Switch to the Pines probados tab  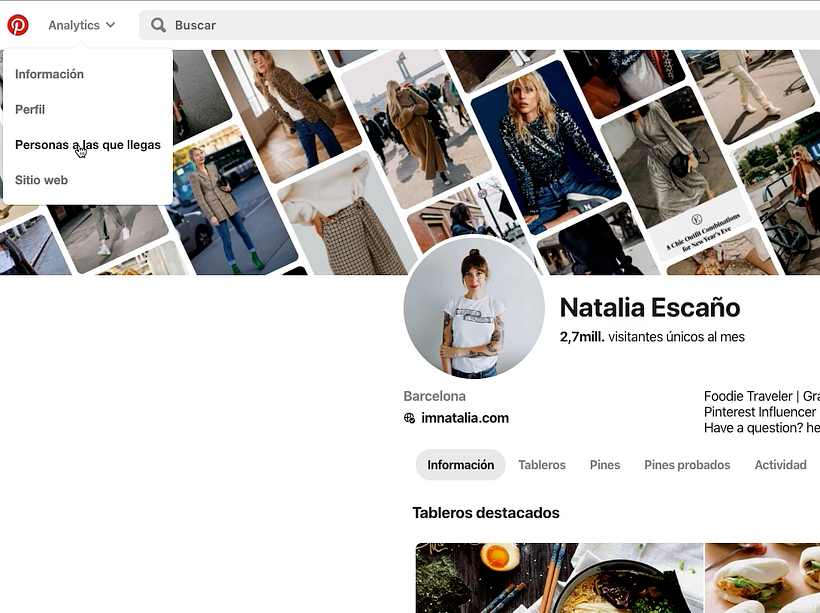[687, 465]
